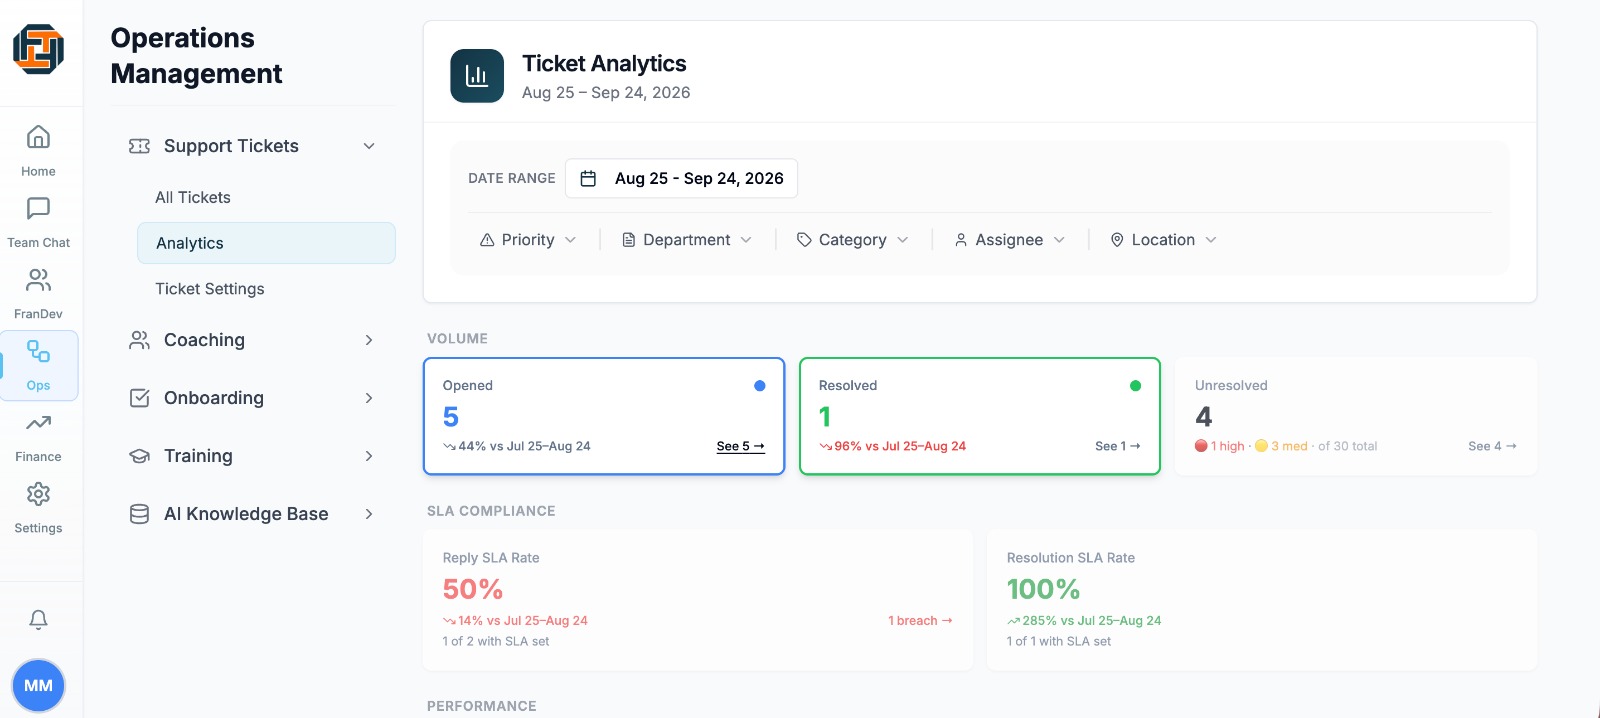
Task: Click the Onboarding checkbox icon
Action: tap(139, 398)
